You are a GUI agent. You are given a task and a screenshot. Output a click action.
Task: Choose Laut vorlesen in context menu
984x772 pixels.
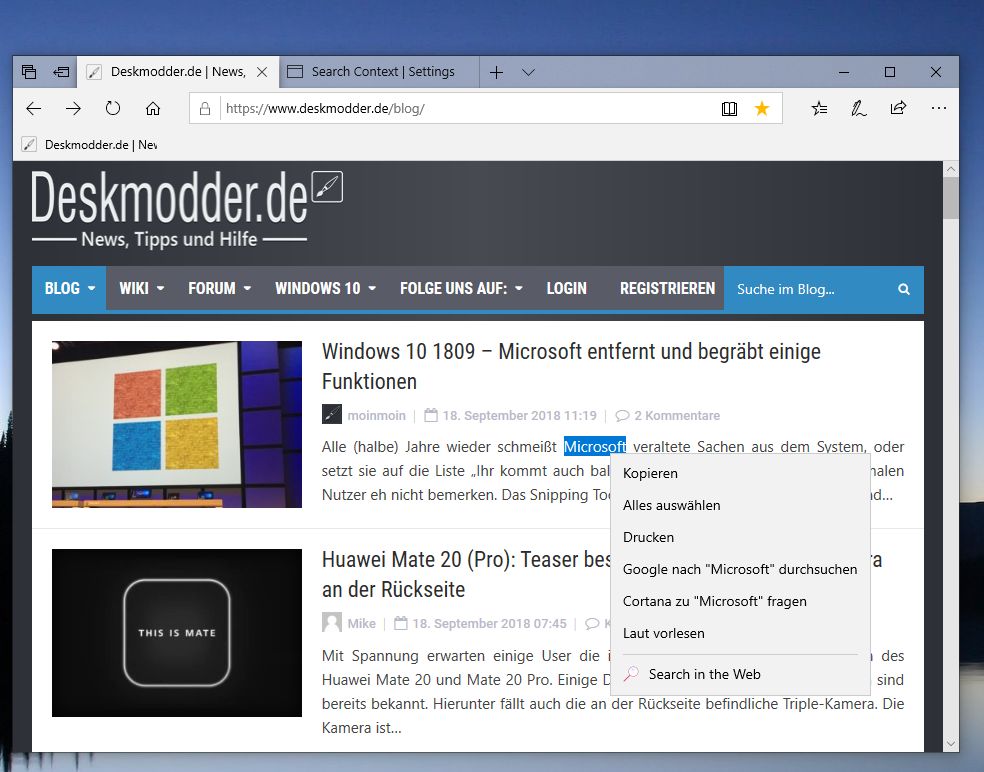tap(740, 633)
